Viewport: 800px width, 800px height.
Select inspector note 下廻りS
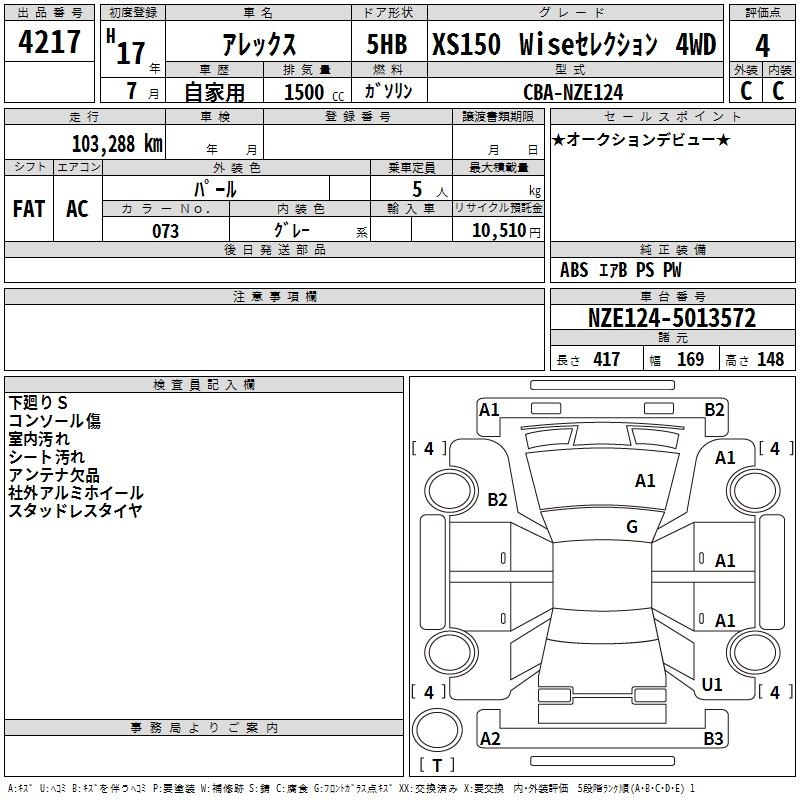(38, 403)
